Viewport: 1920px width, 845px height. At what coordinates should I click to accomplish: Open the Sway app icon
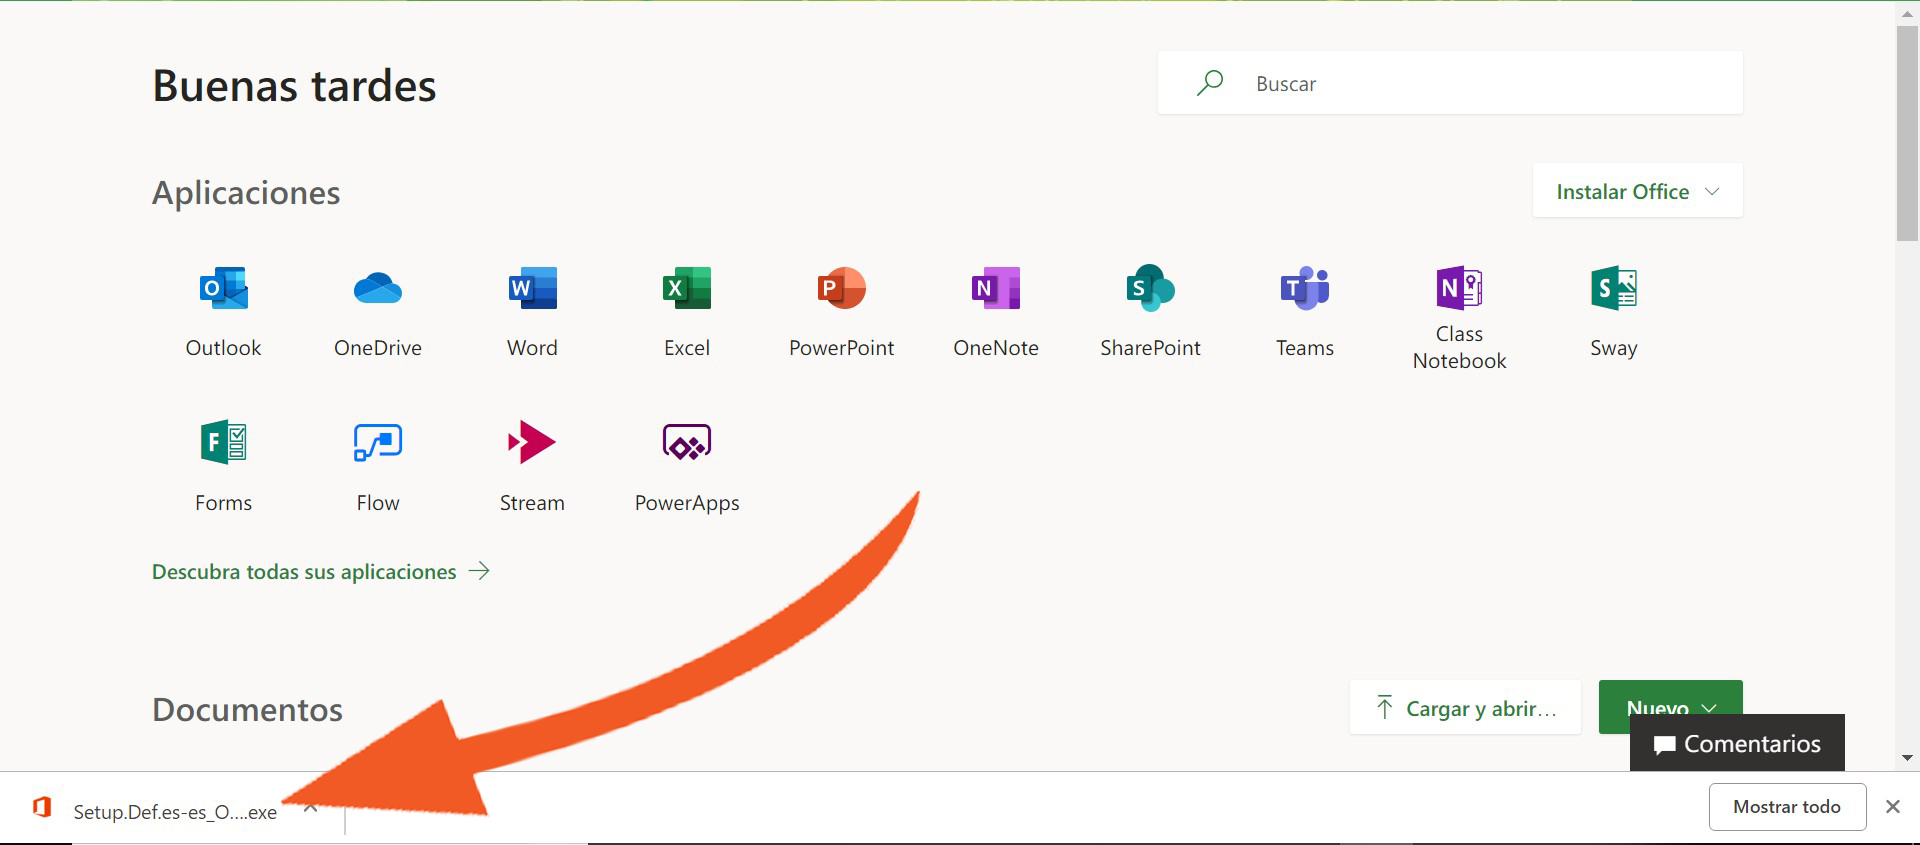pos(1614,288)
